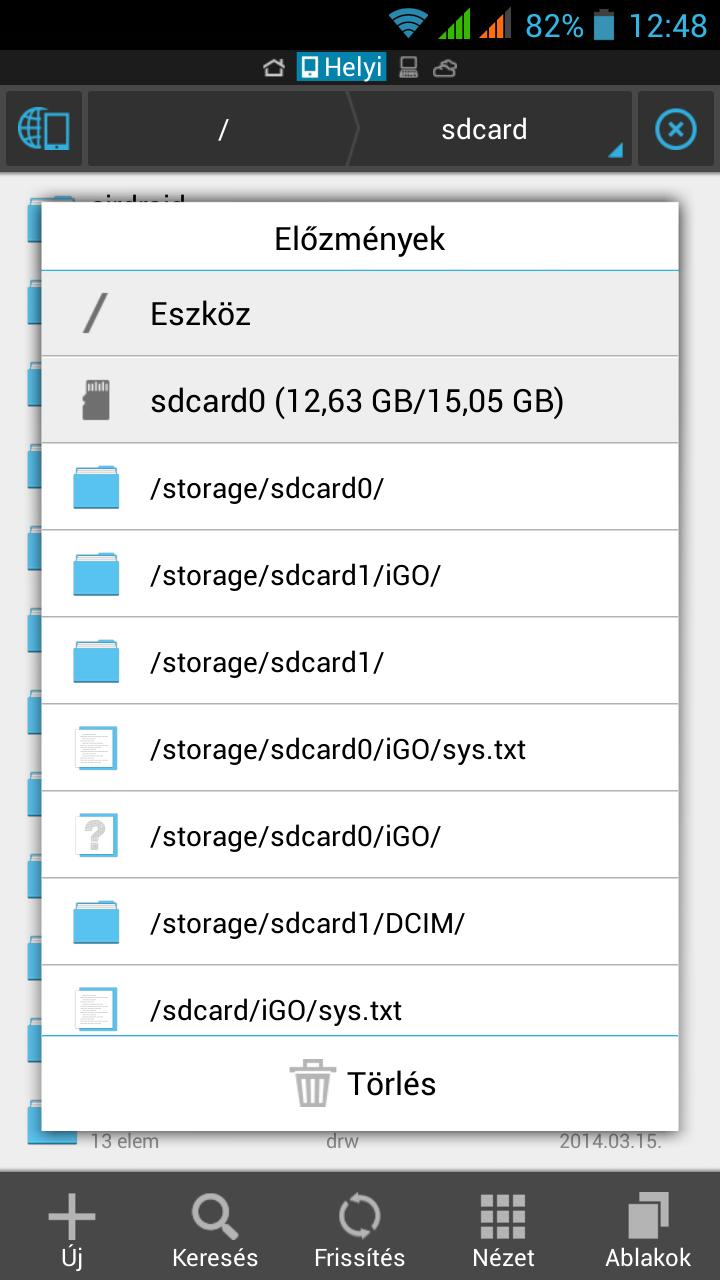Open the globe and phone navigation menu

coord(44,130)
